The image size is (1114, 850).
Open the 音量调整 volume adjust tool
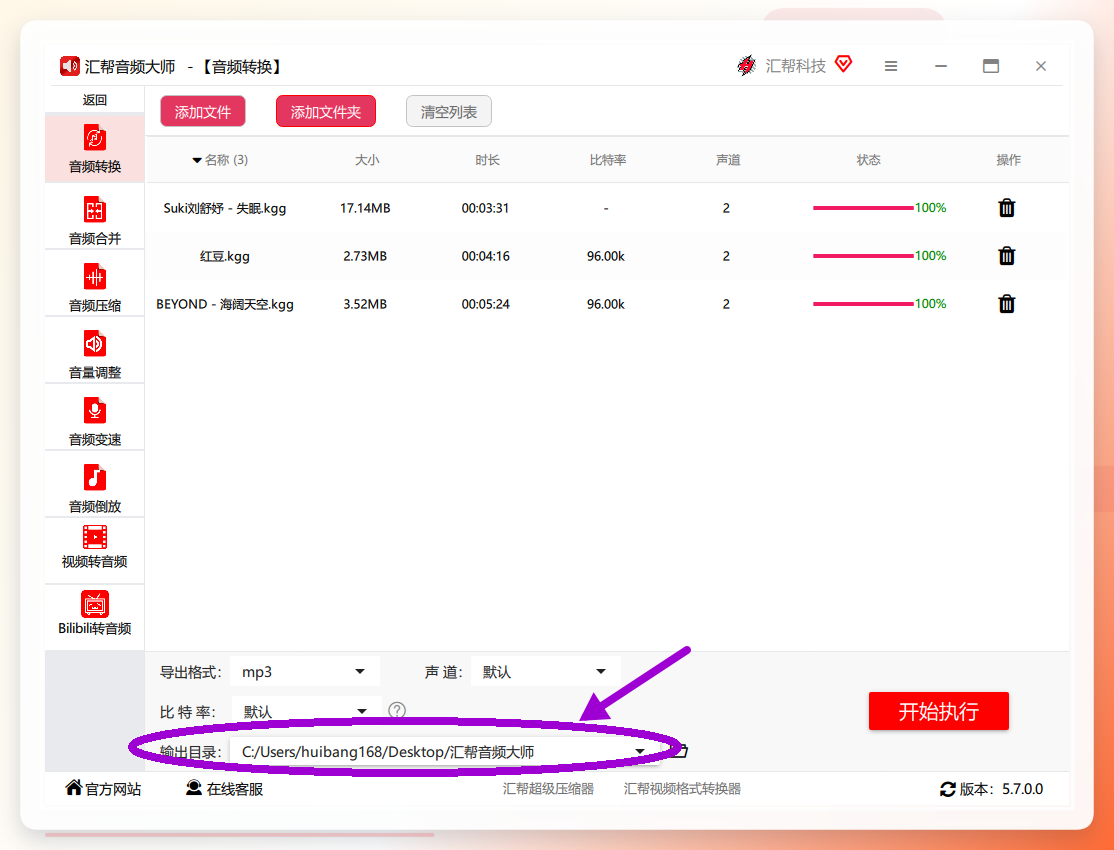coord(94,354)
